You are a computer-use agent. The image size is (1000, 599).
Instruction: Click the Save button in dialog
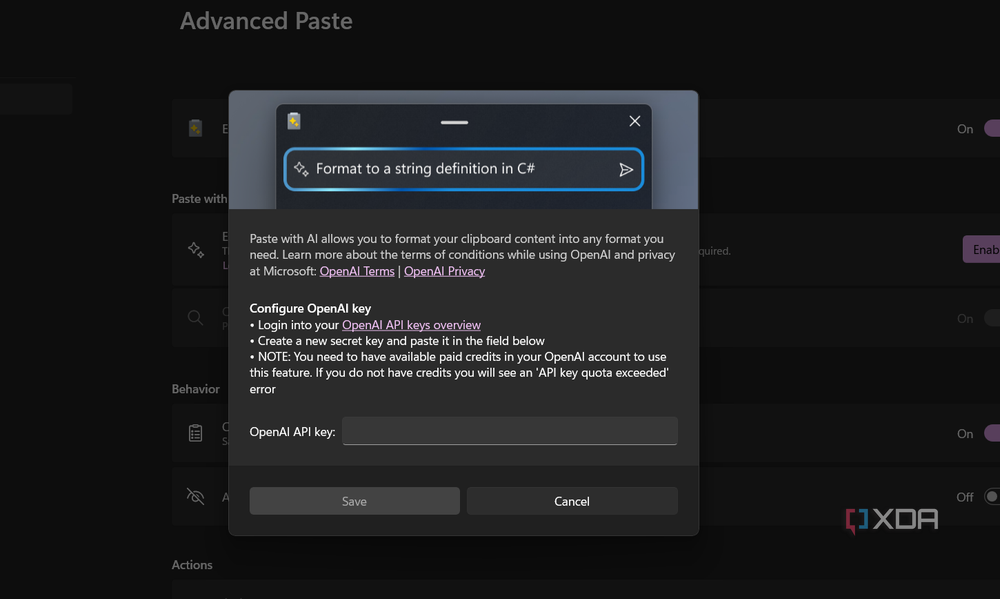click(x=354, y=501)
